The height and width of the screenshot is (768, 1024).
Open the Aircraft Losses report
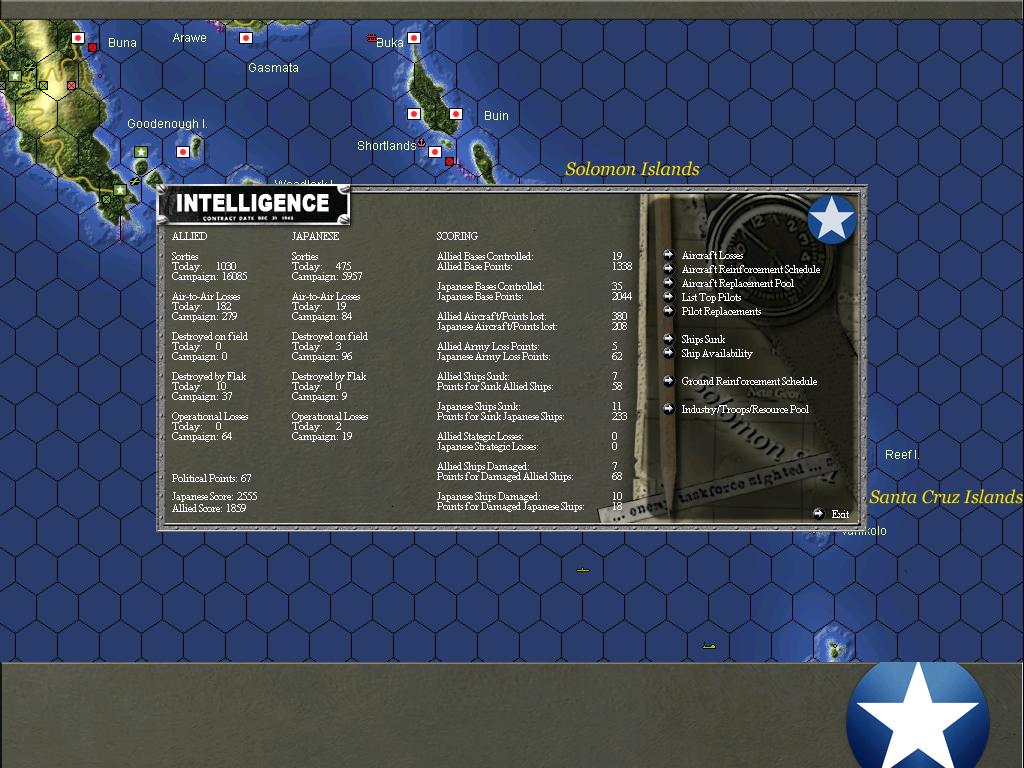[x=712, y=255]
